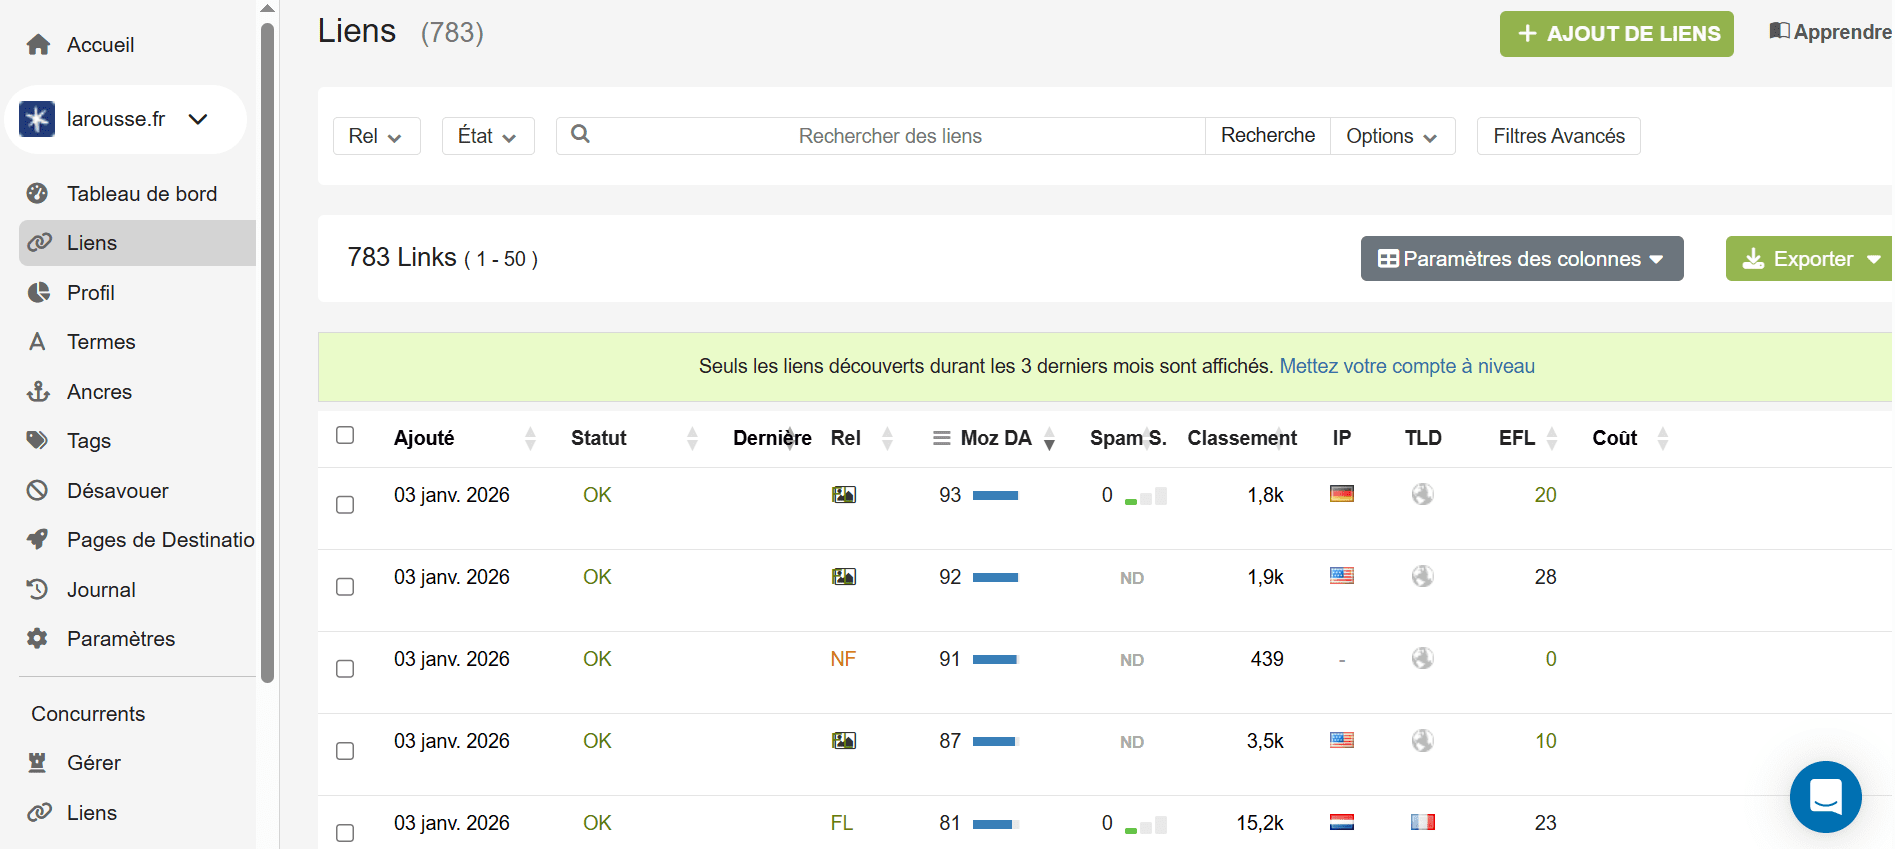Click the Netherlands flag in the 81 row

pyautogui.click(x=1342, y=822)
